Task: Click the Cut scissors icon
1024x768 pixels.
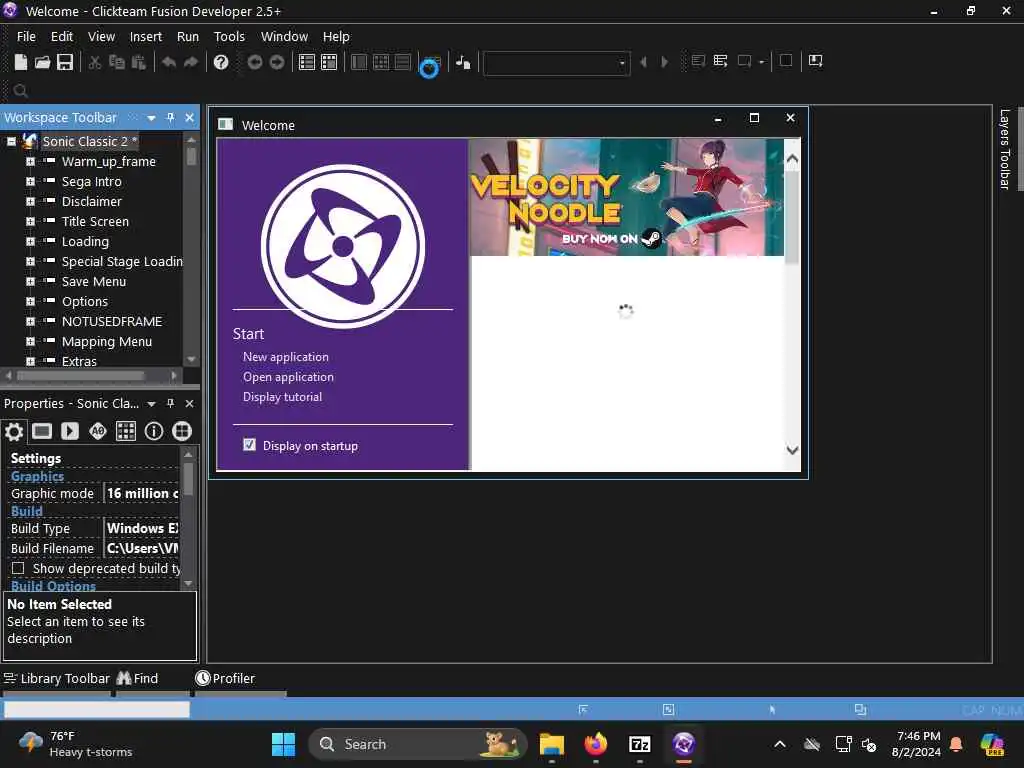Action: 95,62
